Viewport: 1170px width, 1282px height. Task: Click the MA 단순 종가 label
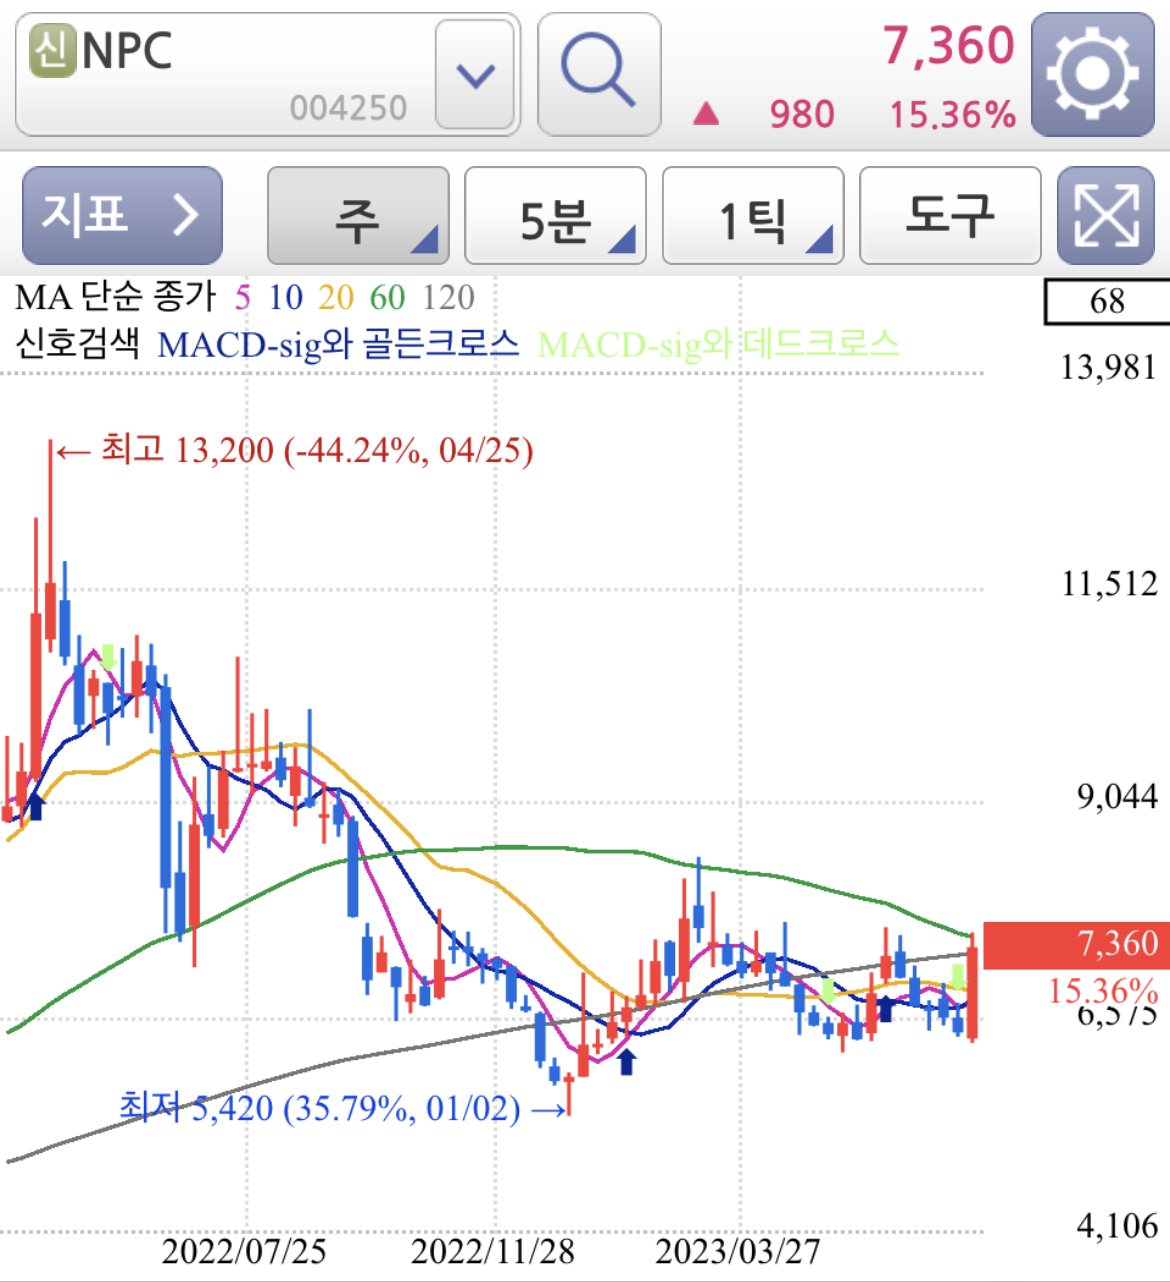click(115, 297)
